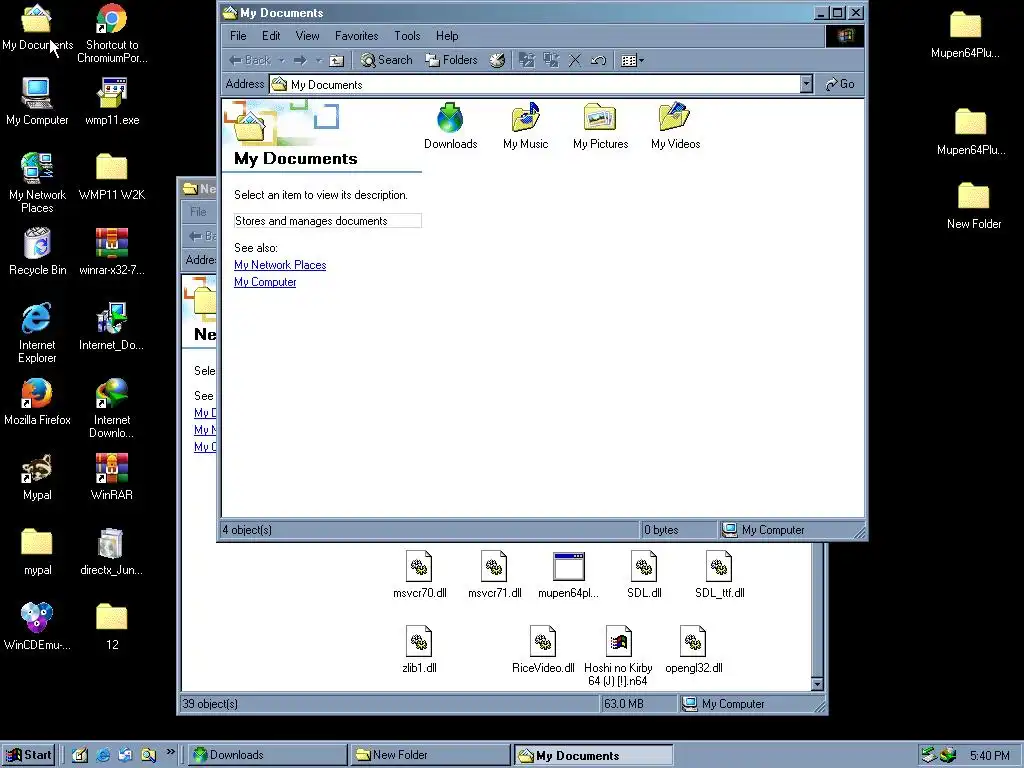This screenshot has height=768, width=1024.
Task: Click wmp11.exe desktop icon
Action: tap(112, 102)
